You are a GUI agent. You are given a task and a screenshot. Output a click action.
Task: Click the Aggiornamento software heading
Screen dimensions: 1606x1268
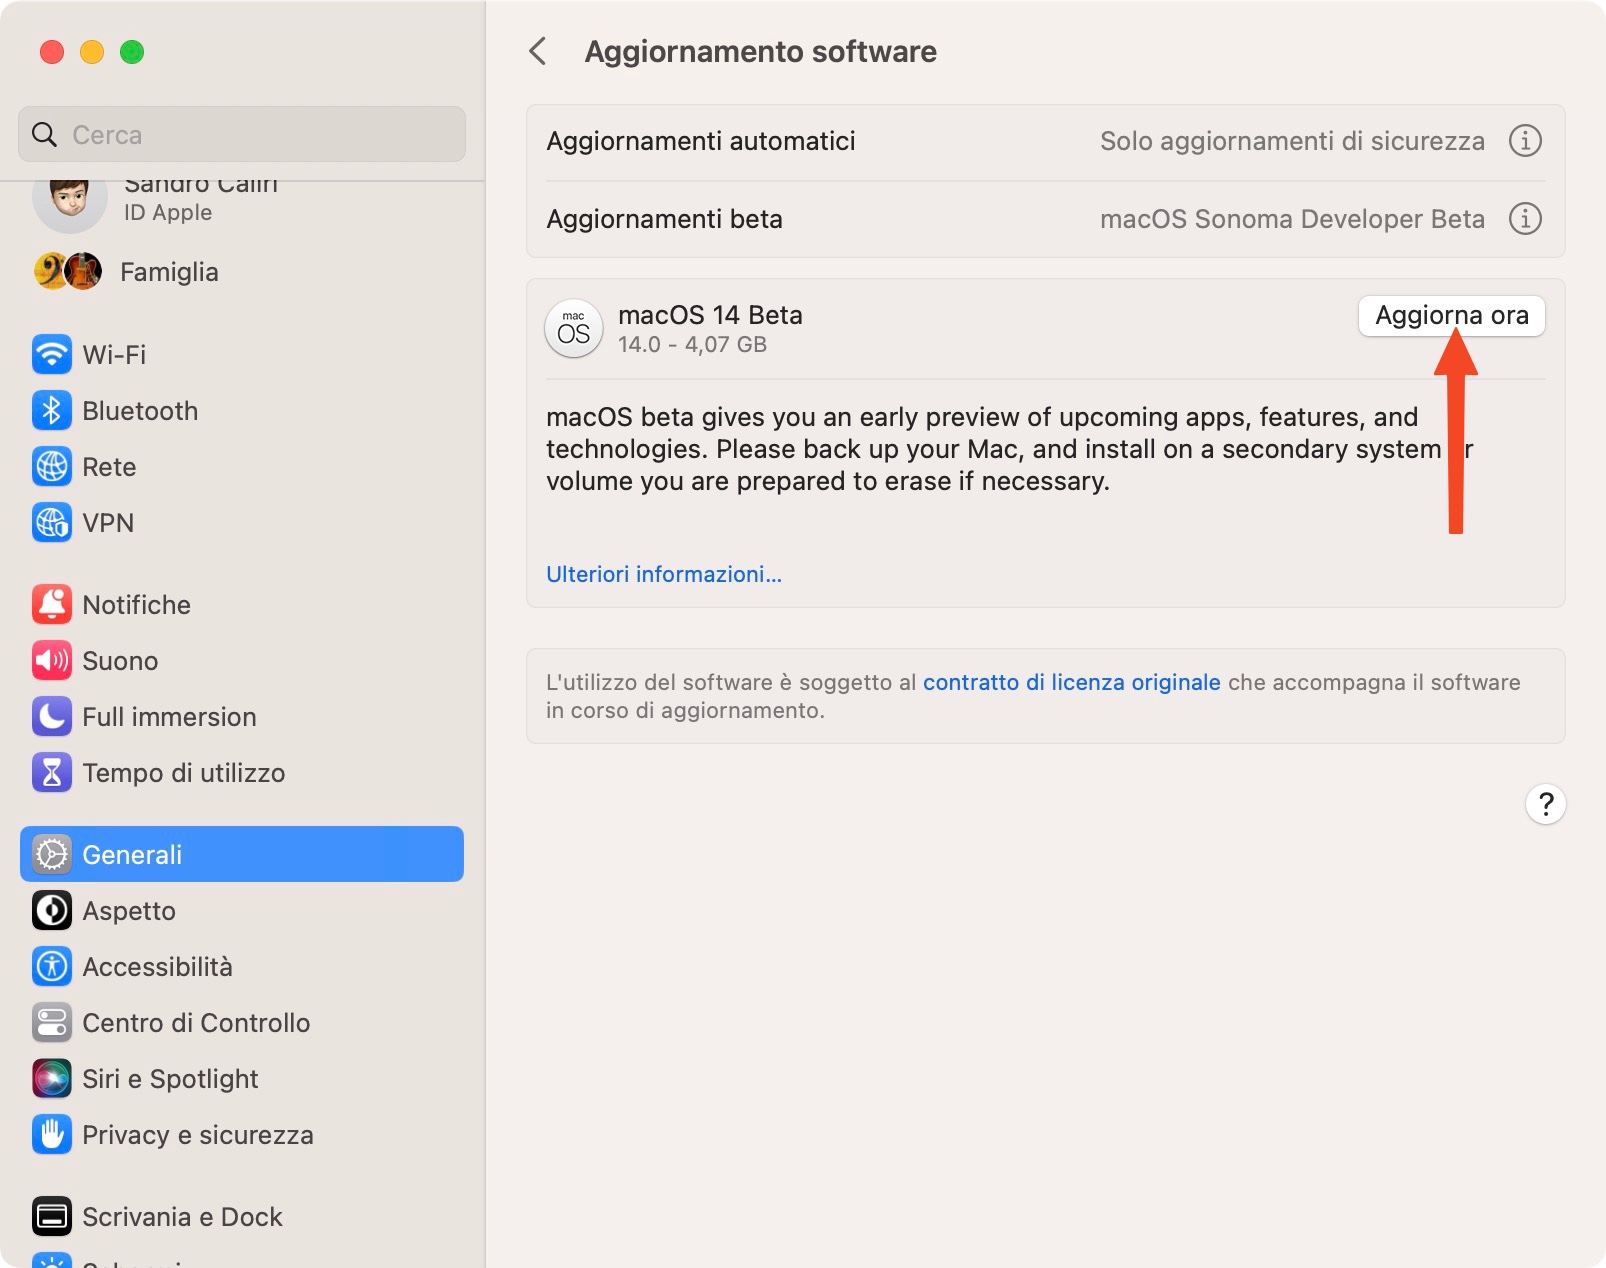pos(760,52)
